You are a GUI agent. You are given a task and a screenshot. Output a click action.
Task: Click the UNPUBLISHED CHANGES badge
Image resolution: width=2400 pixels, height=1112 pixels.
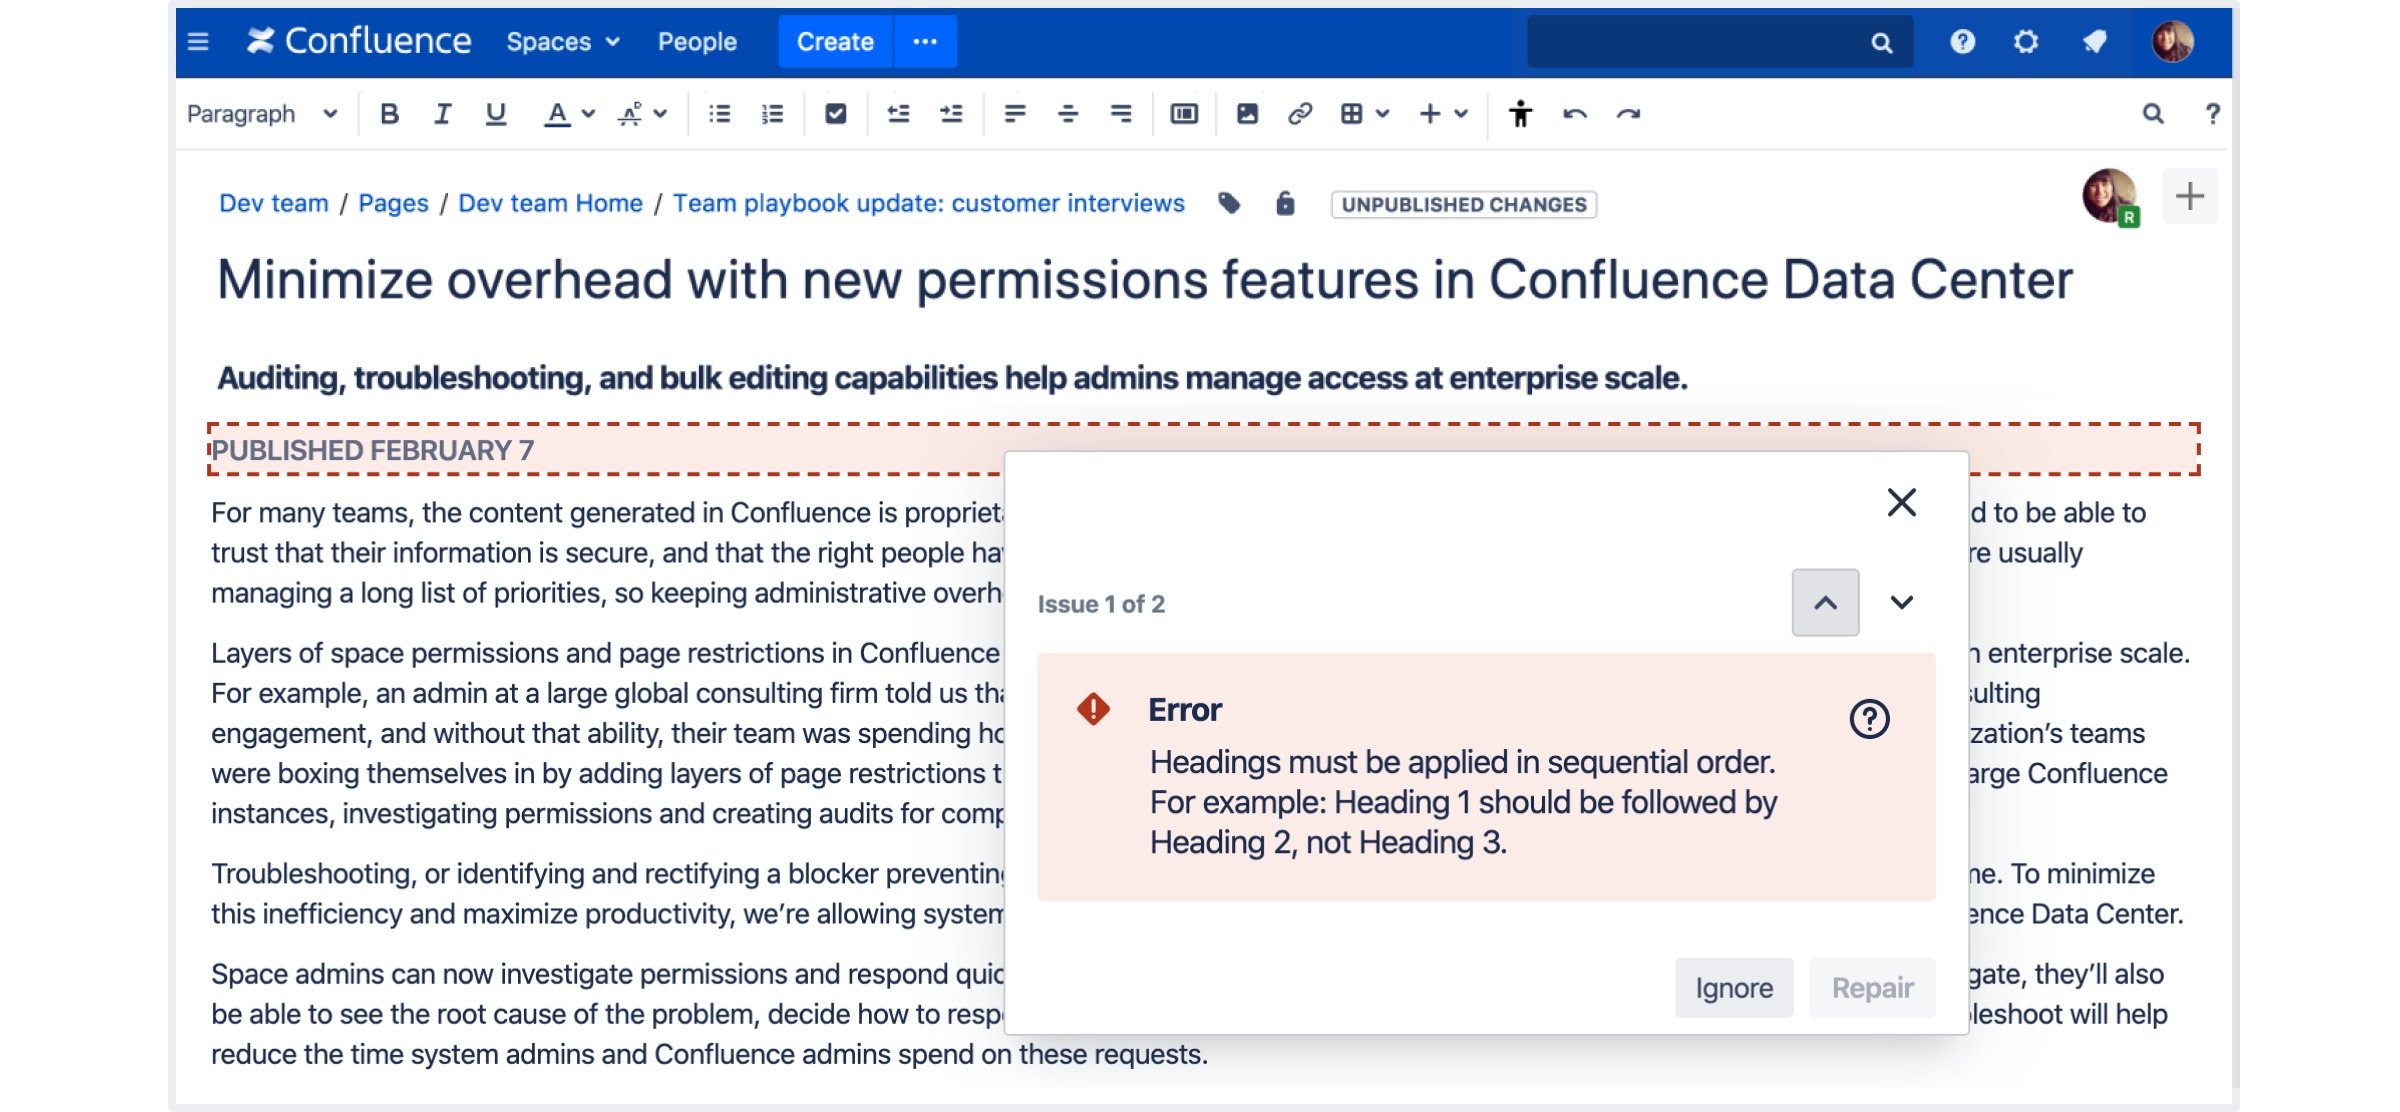(x=1464, y=204)
